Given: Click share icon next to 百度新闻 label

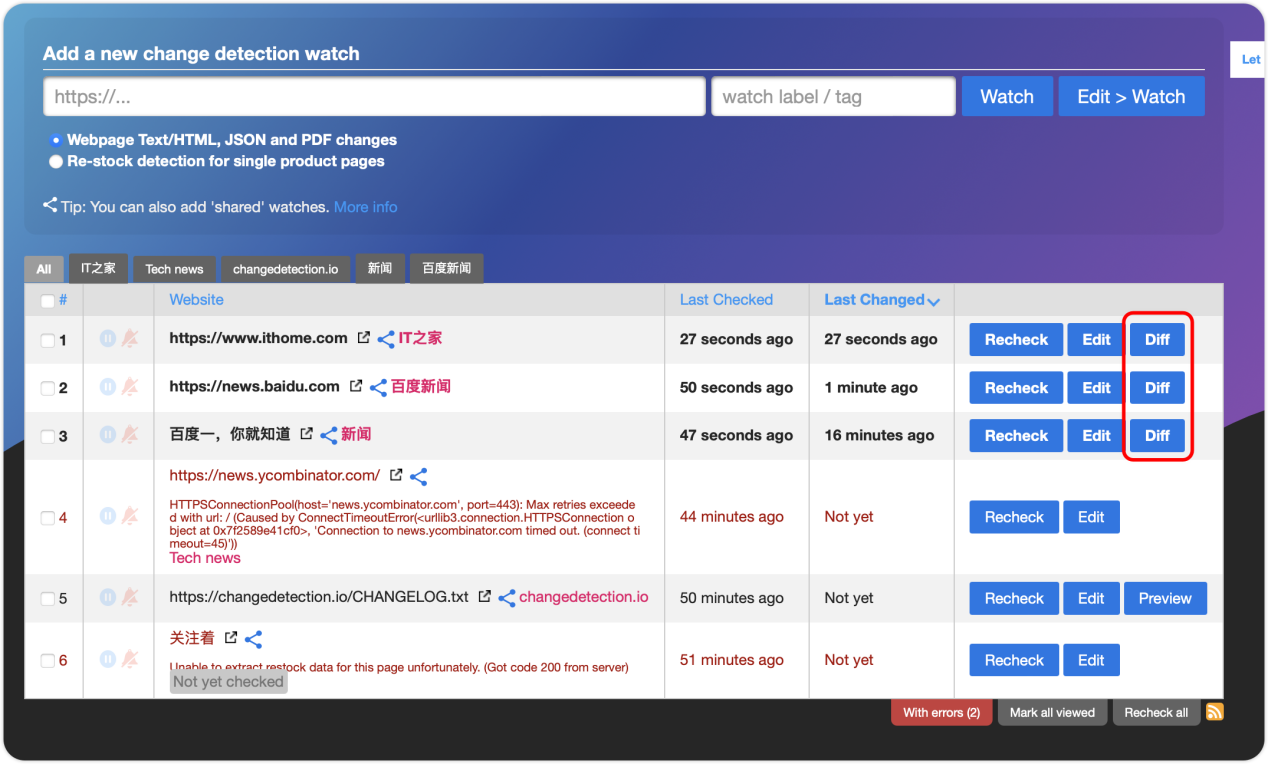Looking at the screenshot, I should coord(378,387).
